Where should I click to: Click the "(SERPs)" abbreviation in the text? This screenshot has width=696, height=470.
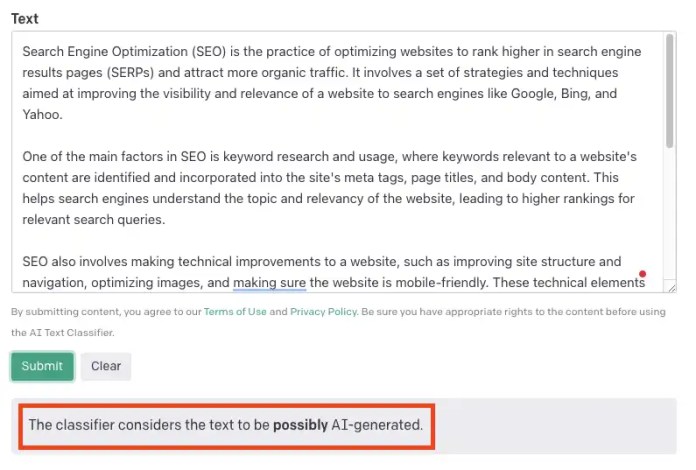pyautogui.click(x=130, y=73)
